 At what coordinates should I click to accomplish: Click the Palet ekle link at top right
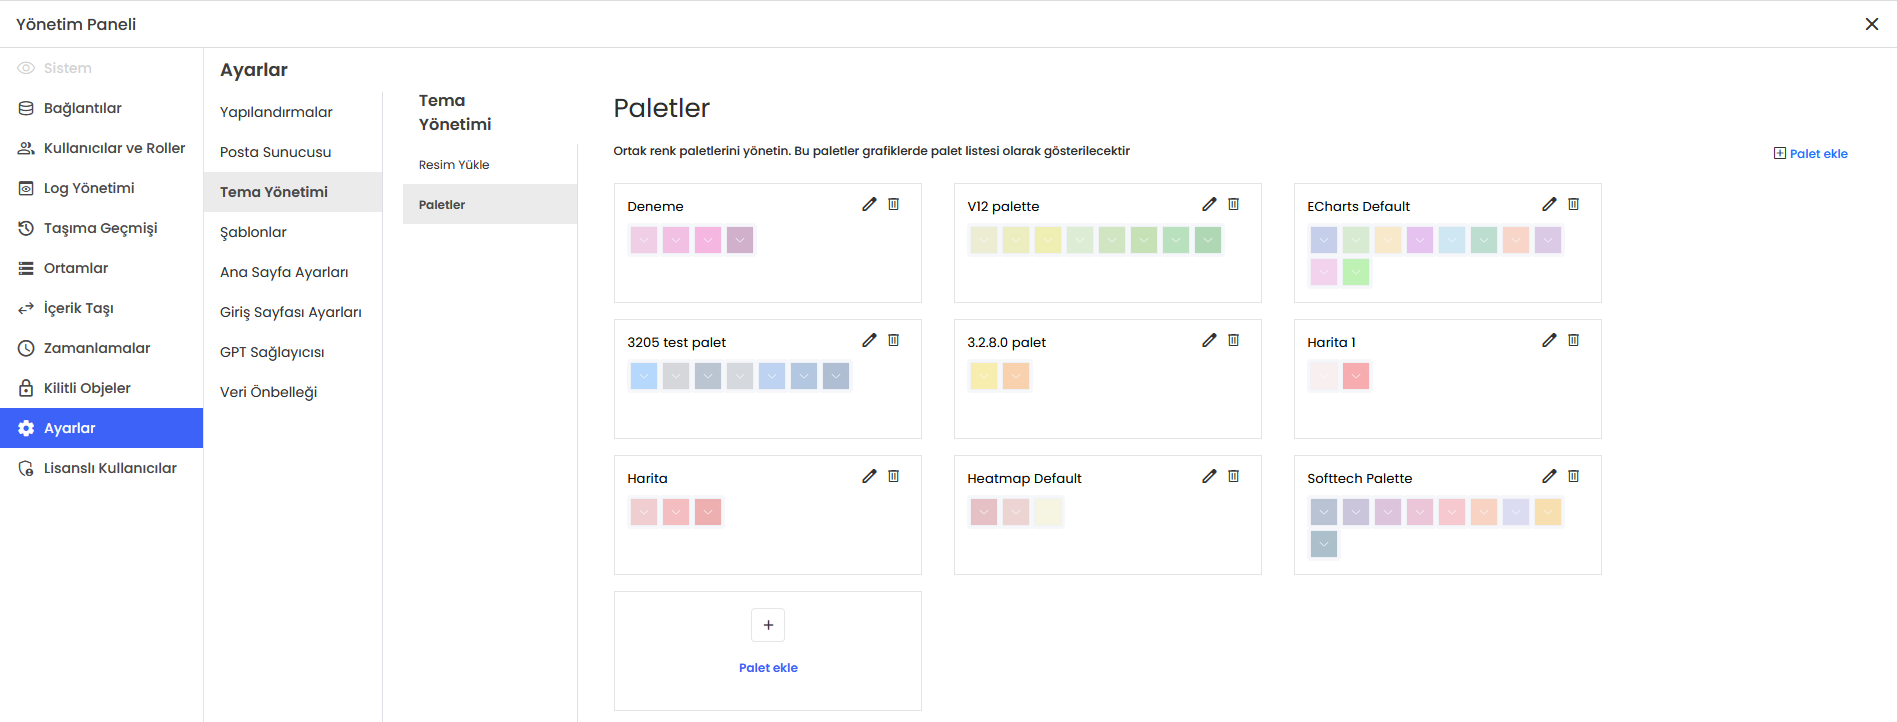(1811, 154)
